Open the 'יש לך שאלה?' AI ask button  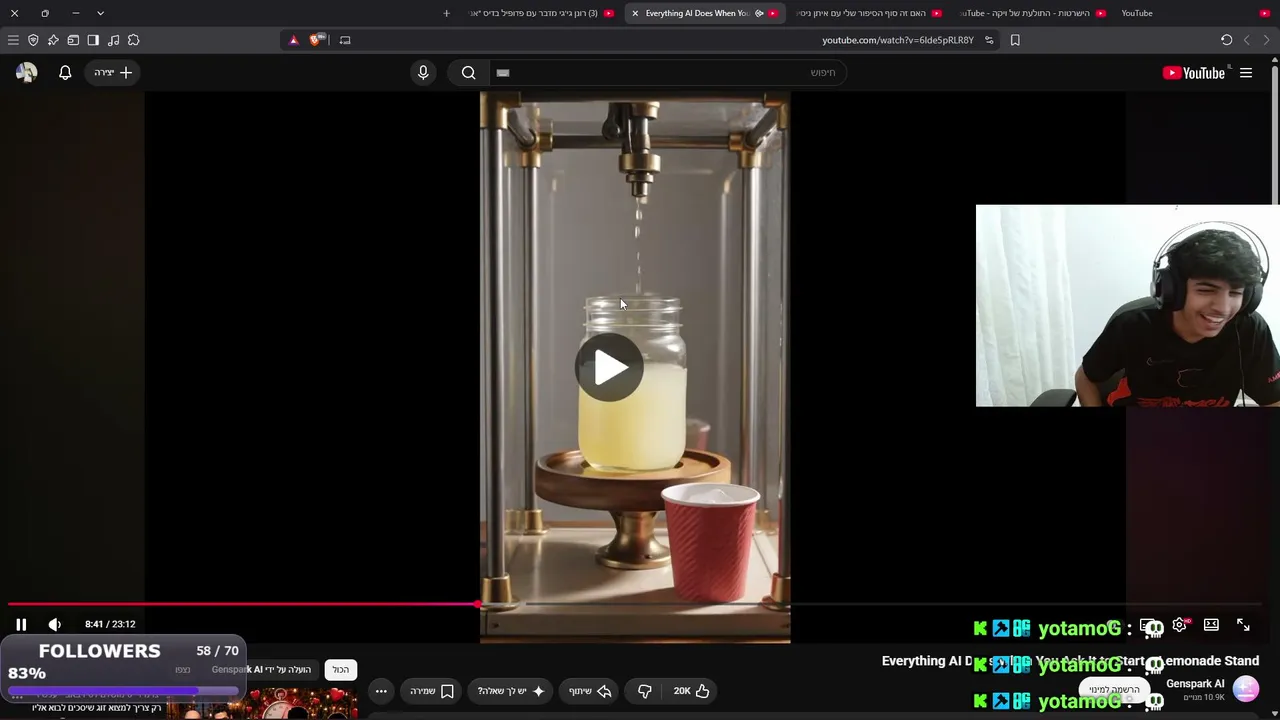pyautogui.click(x=511, y=691)
